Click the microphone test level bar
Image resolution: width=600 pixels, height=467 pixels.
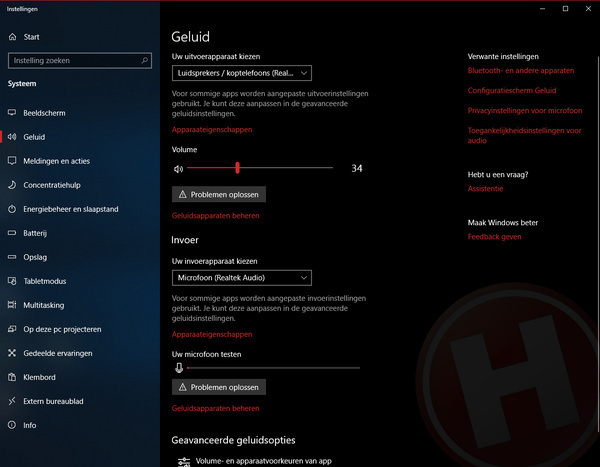274,368
